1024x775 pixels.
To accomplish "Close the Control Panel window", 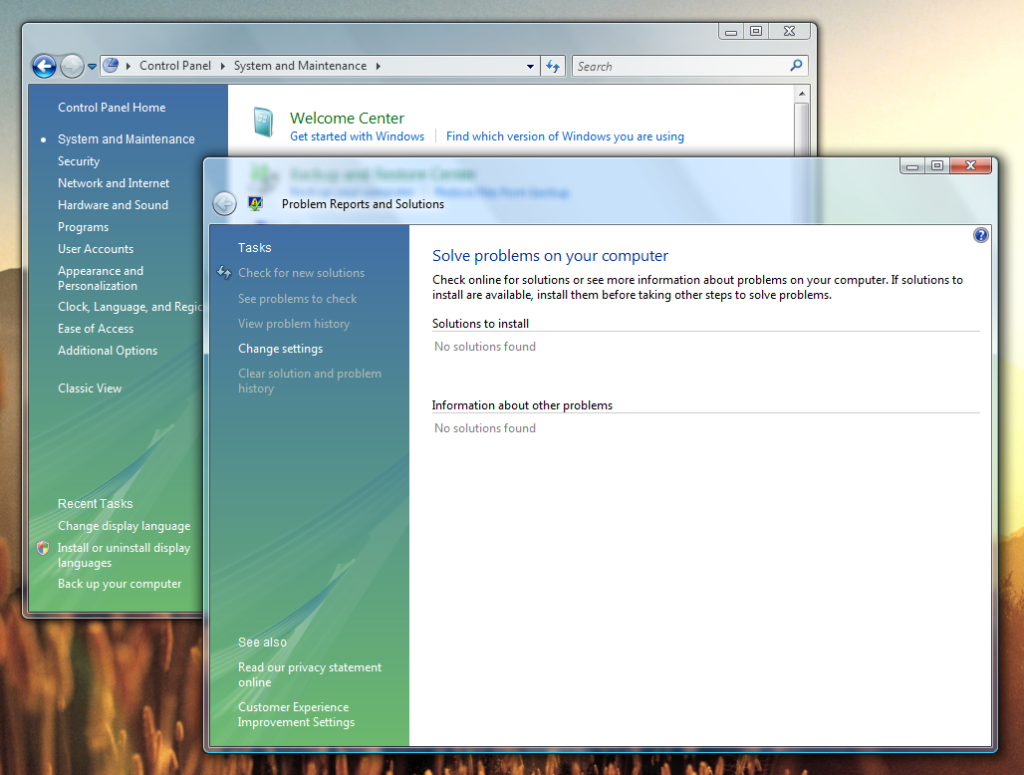I will pyautogui.click(x=789, y=31).
